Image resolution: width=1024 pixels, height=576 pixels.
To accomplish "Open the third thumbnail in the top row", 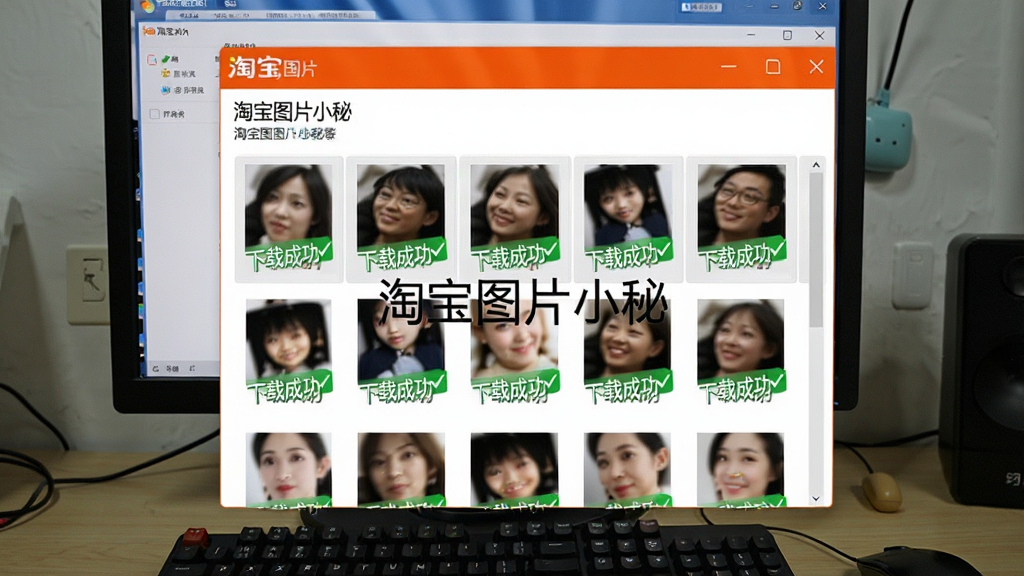I will coord(515,219).
